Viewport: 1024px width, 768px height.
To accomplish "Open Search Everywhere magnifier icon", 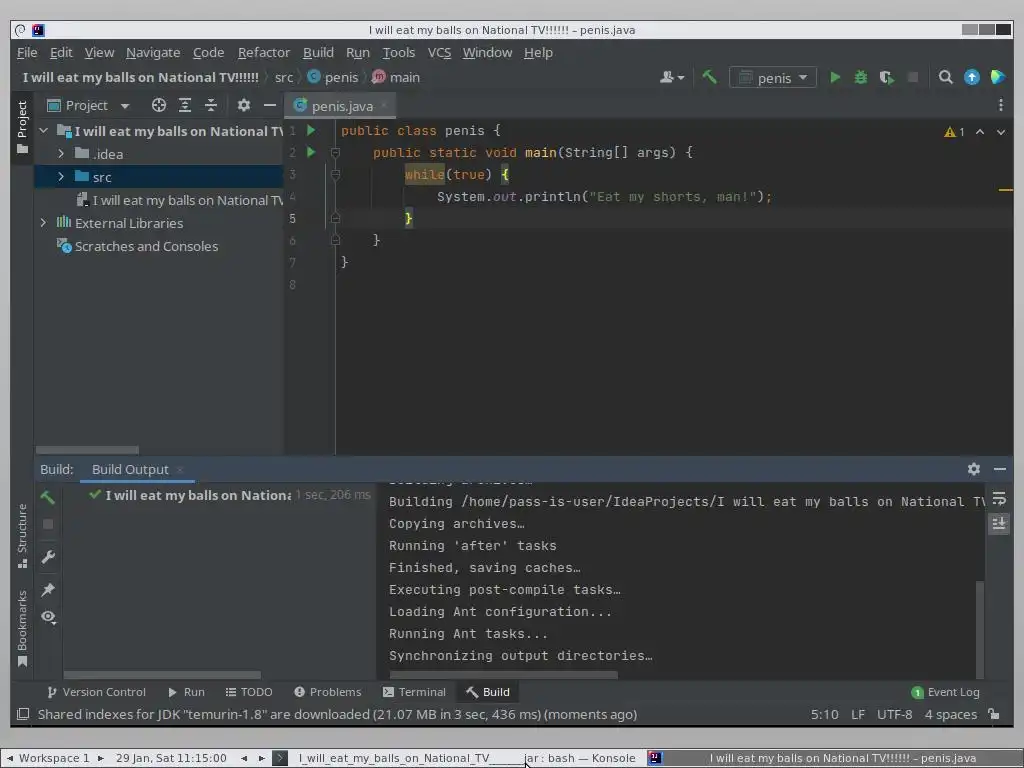I will click(945, 77).
